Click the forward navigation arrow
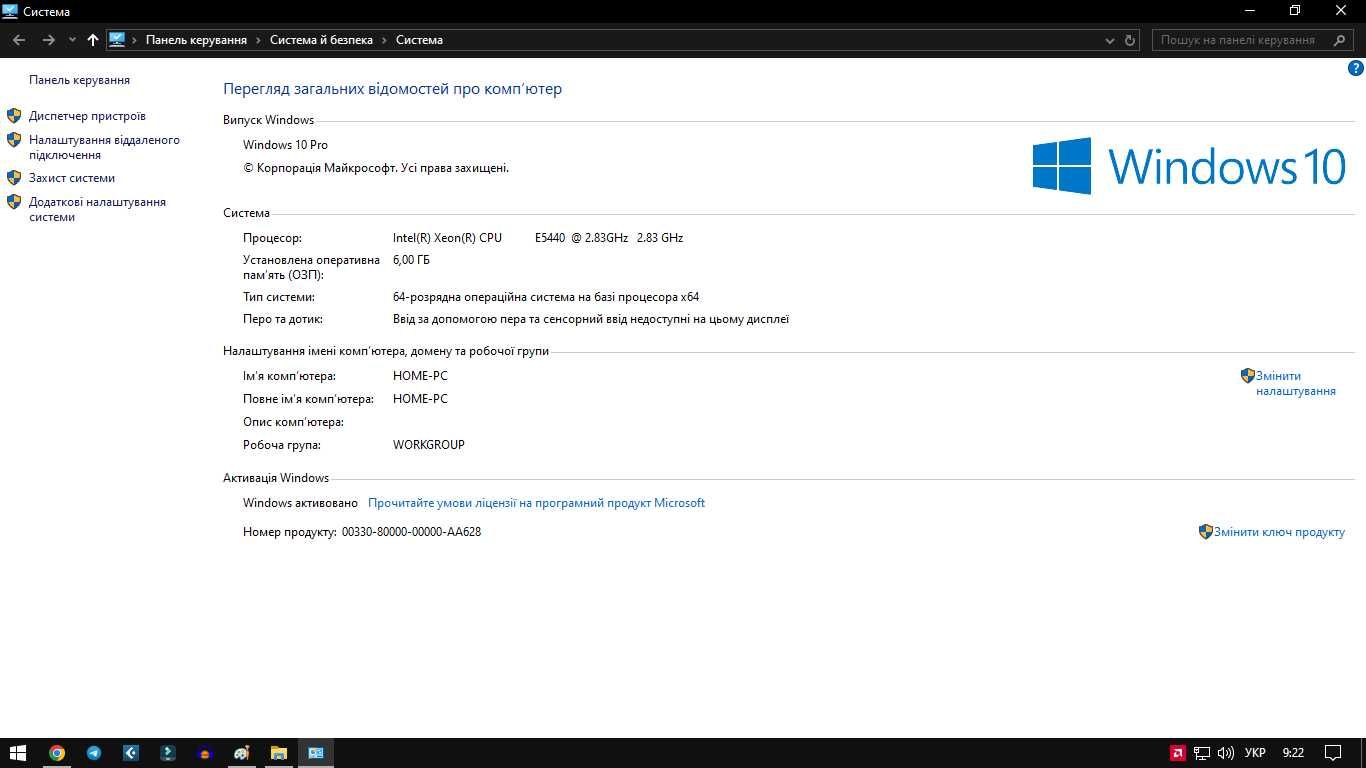This screenshot has width=1366, height=768. 48,40
